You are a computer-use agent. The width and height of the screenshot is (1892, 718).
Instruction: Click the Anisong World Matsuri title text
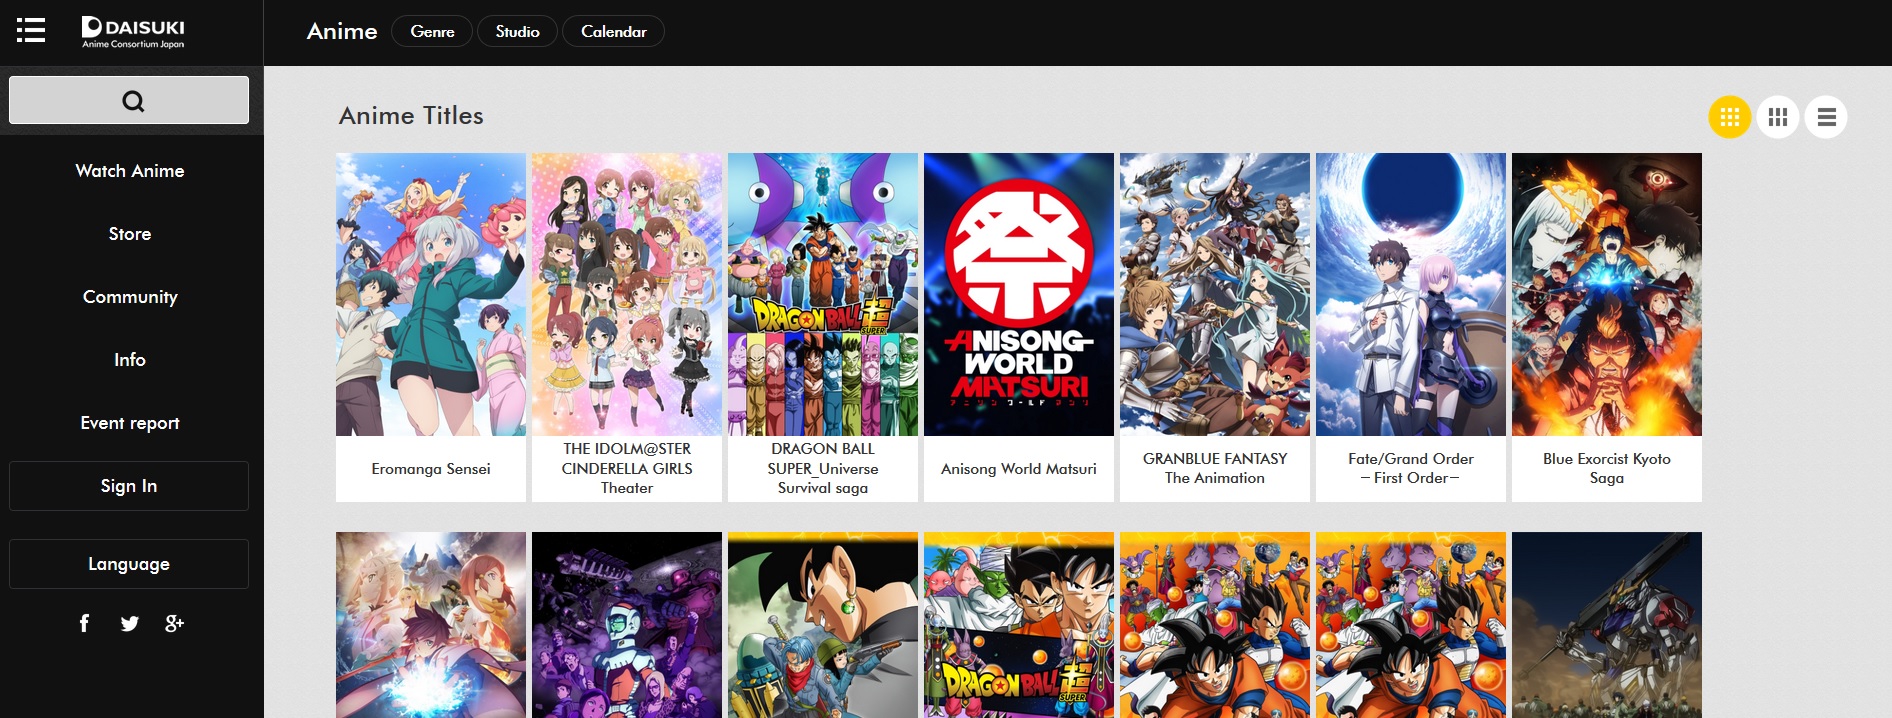coord(1019,469)
